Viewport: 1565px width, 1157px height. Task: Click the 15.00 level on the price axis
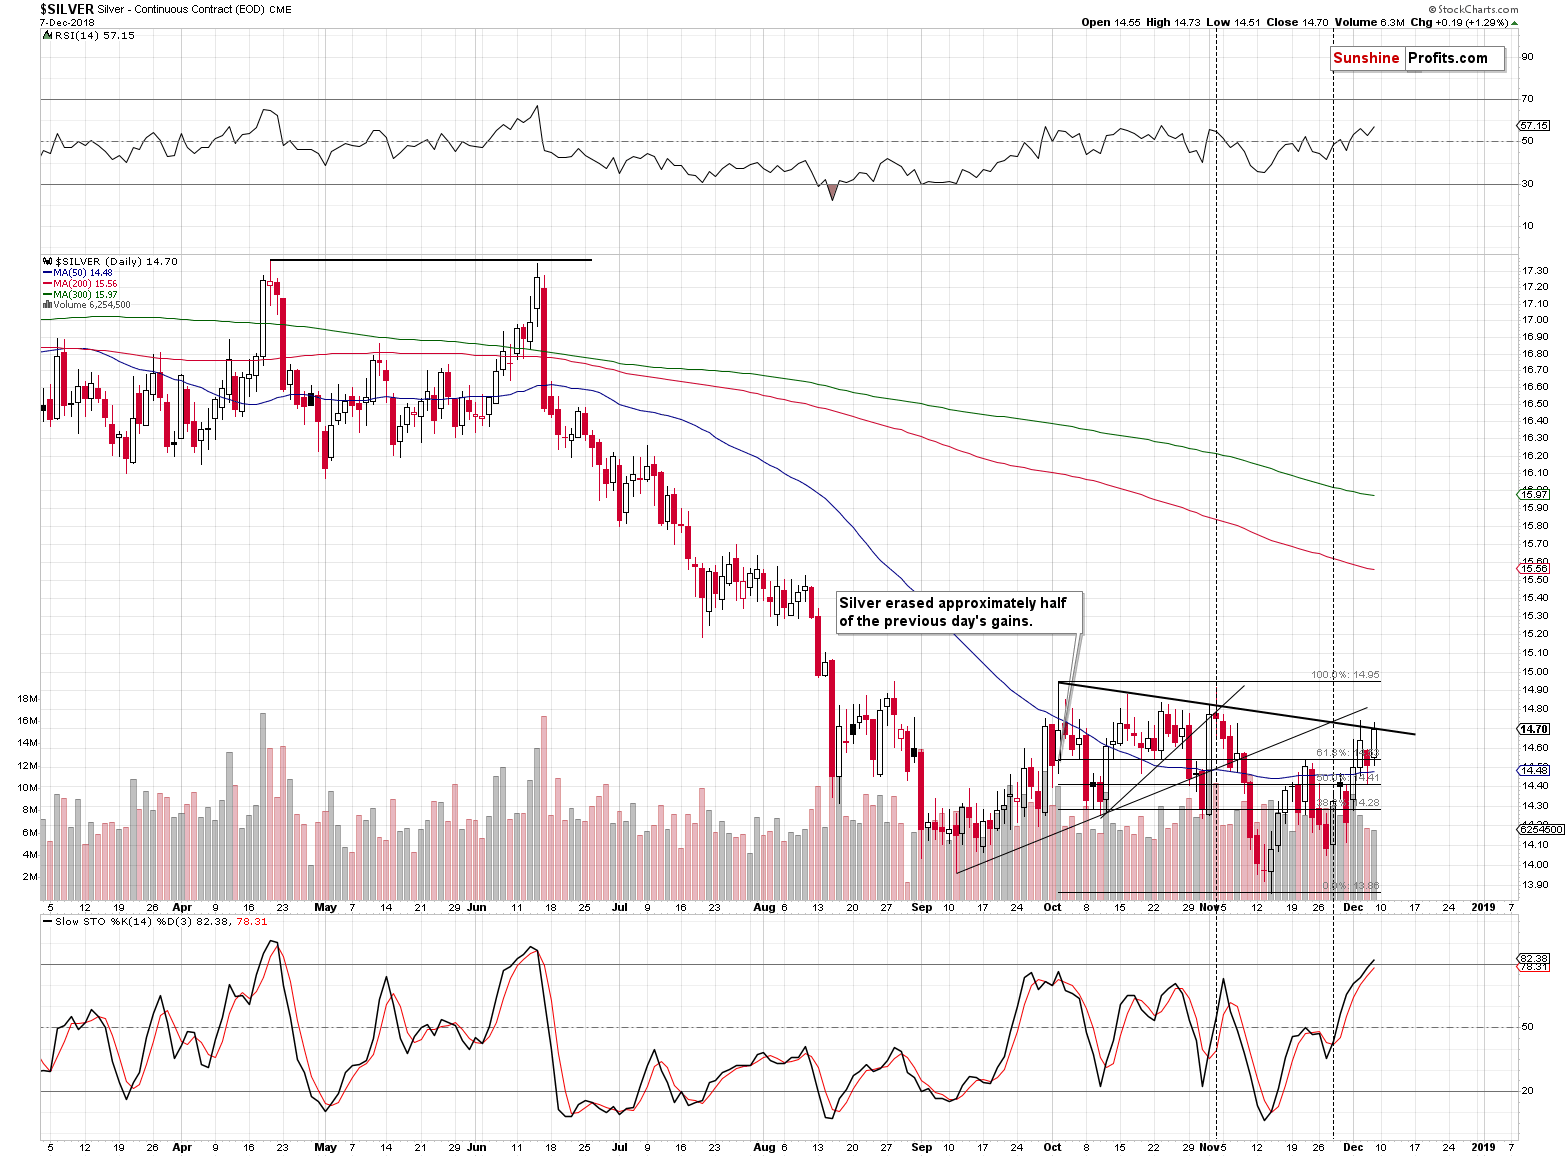click(1535, 672)
